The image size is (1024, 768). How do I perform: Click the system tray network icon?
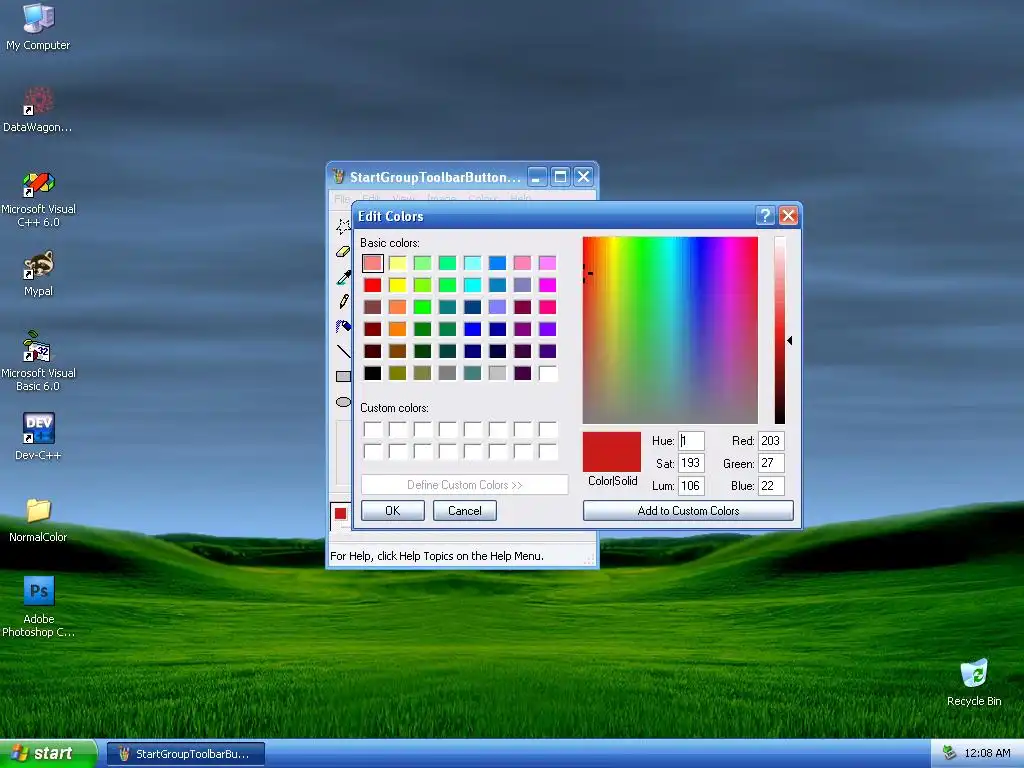pyautogui.click(x=949, y=753)
